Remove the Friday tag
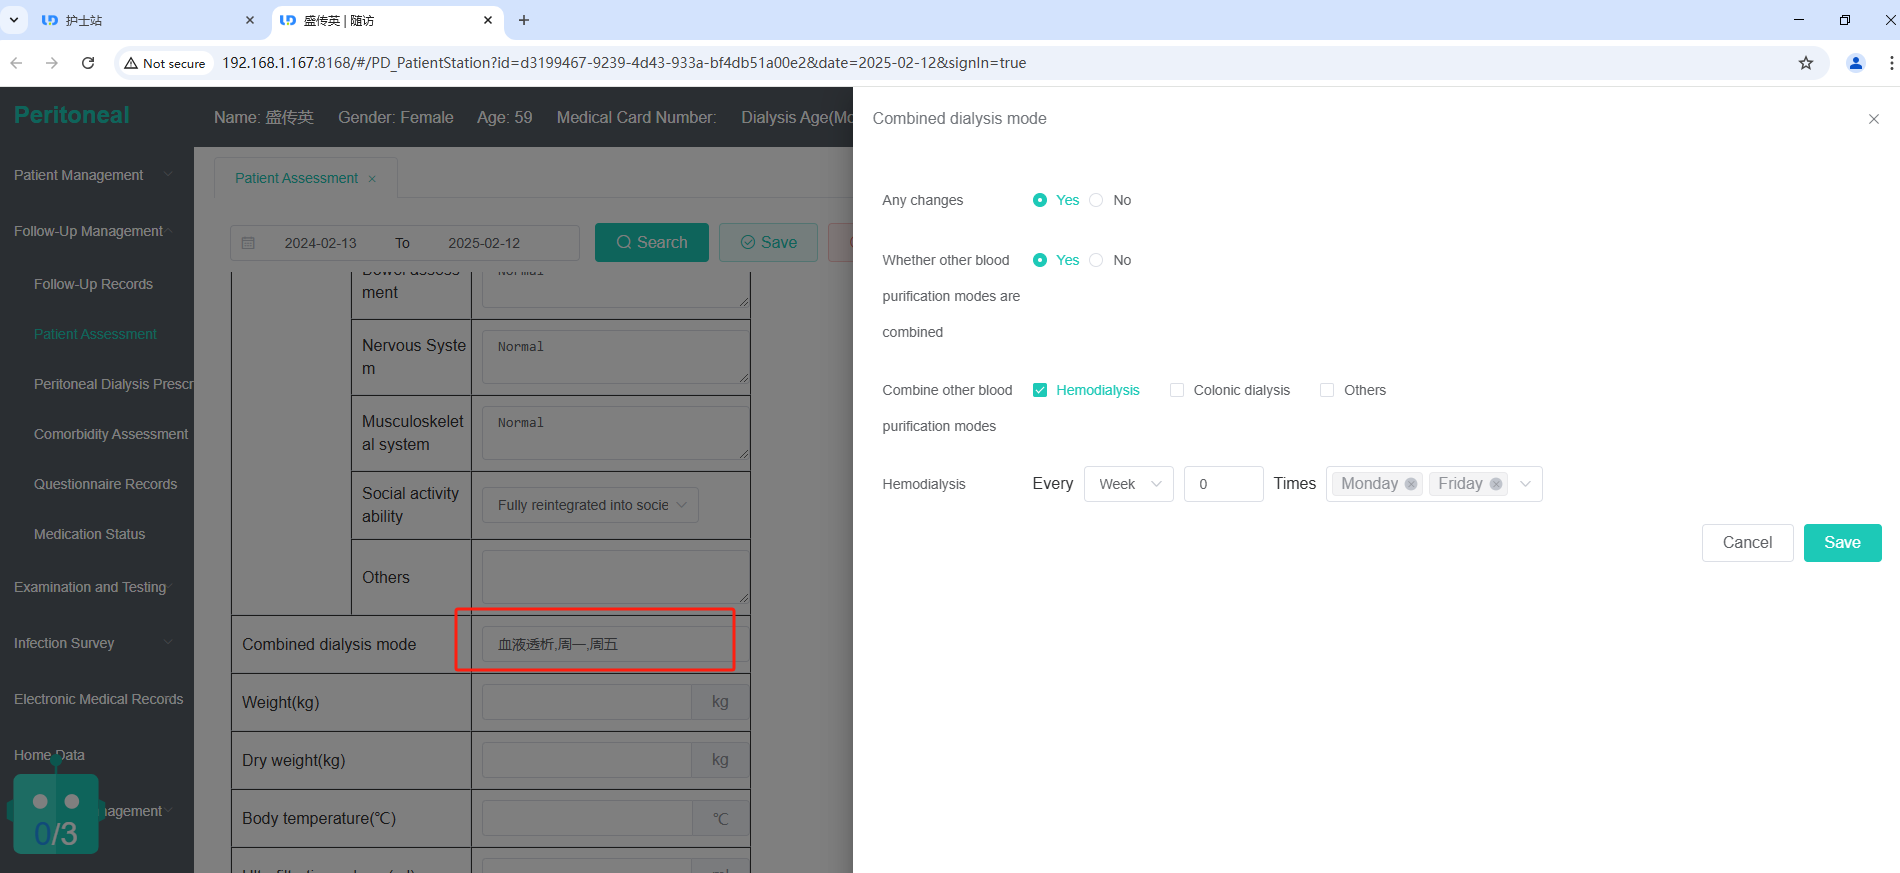The image size is (1900, 873). (1496, 484)
